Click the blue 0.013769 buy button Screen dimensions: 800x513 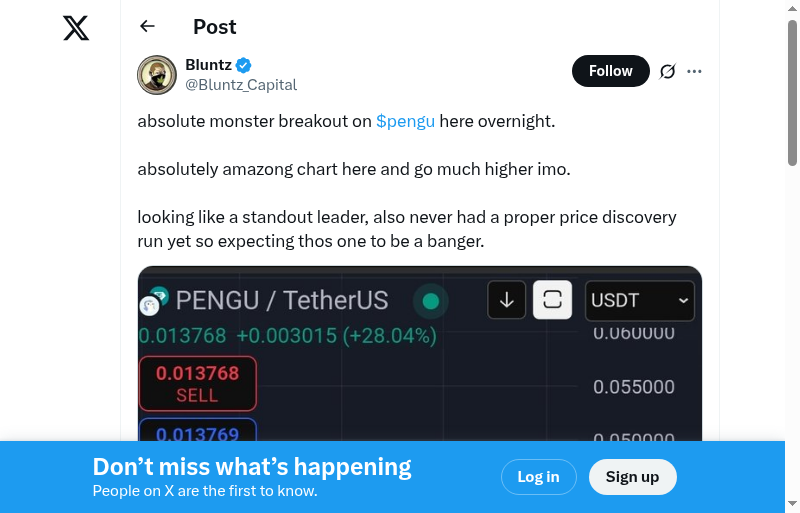[197, 432]
